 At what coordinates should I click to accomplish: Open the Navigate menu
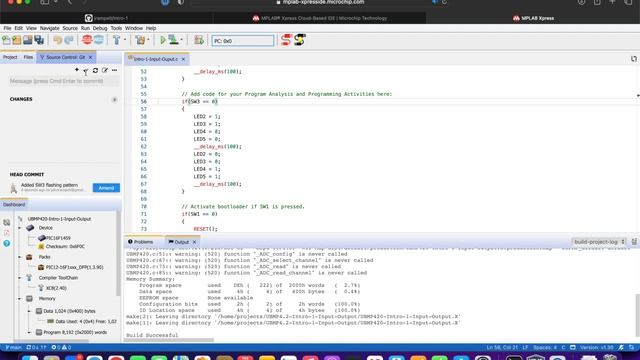pos(50,28)
